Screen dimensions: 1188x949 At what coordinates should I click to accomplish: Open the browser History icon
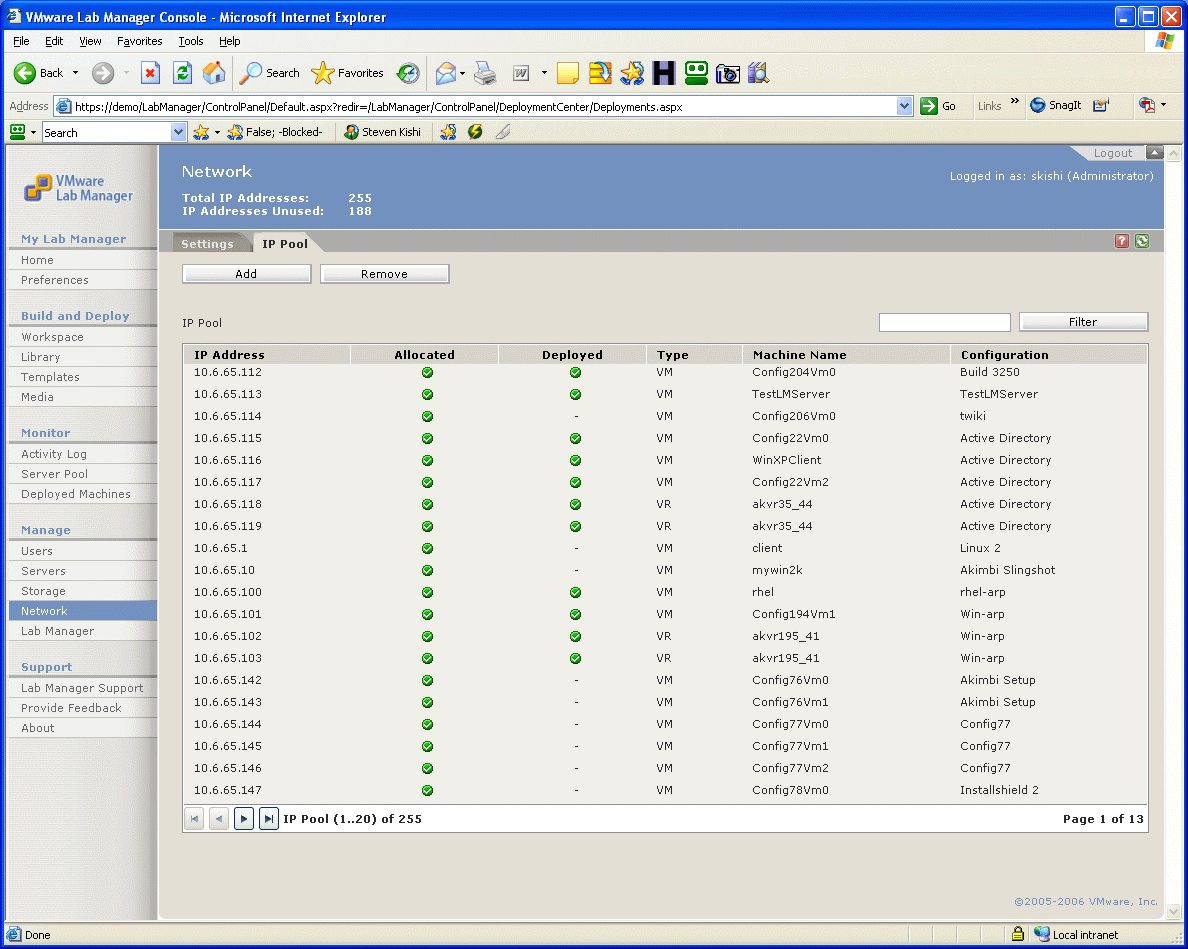(x=408, y=73)
